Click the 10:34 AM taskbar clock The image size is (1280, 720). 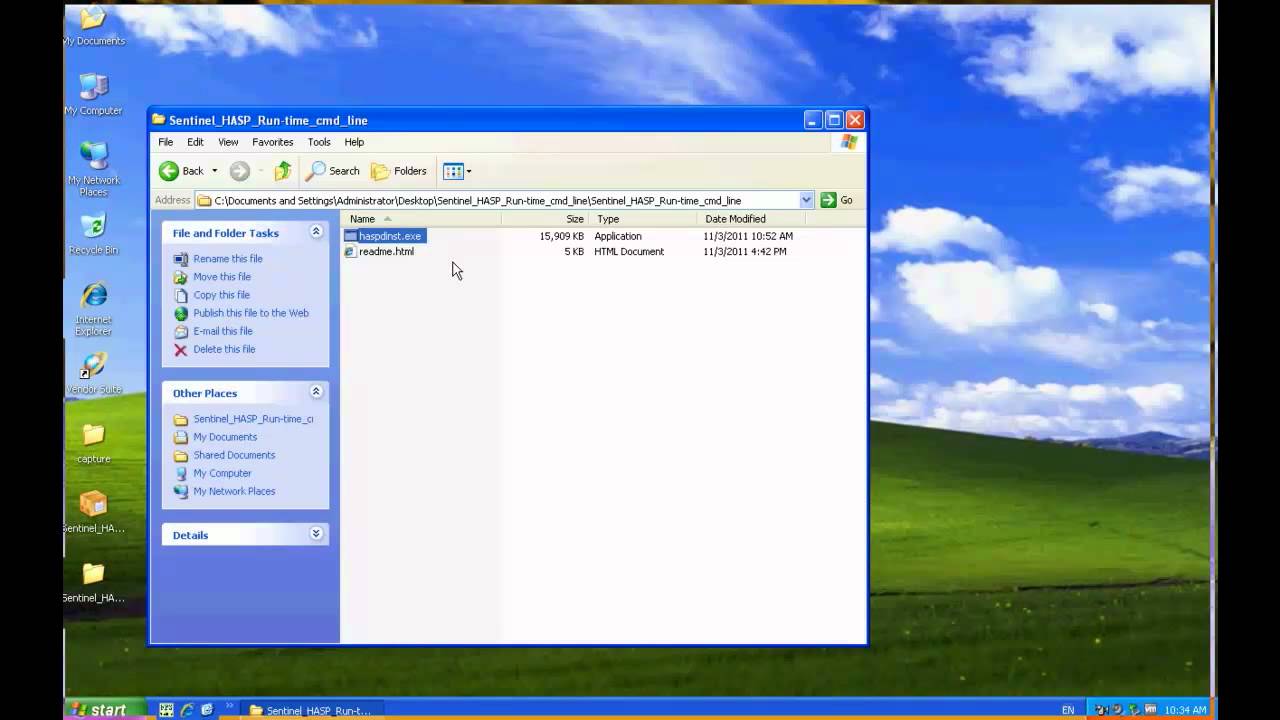click(1186, 710)
